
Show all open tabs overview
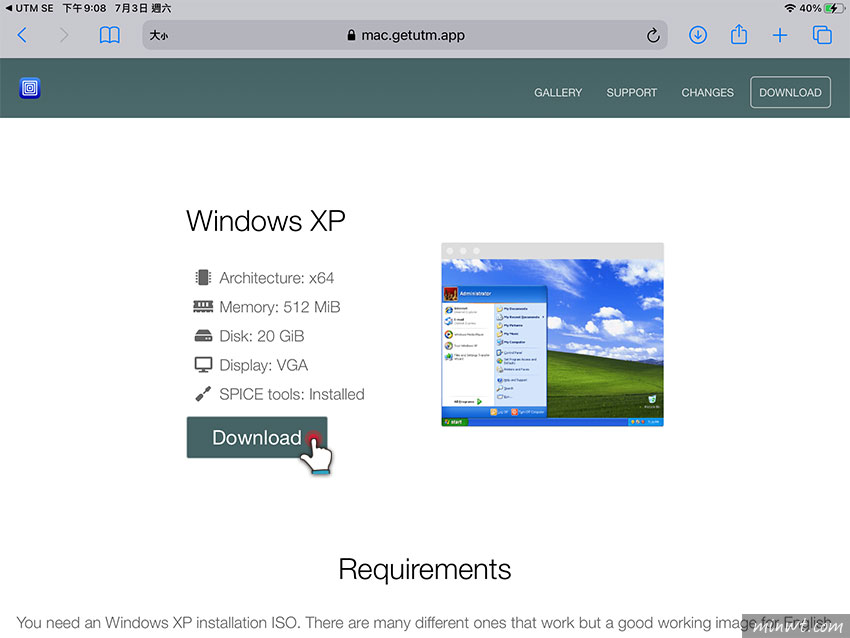pyautogui.click(x=822, y=35)
